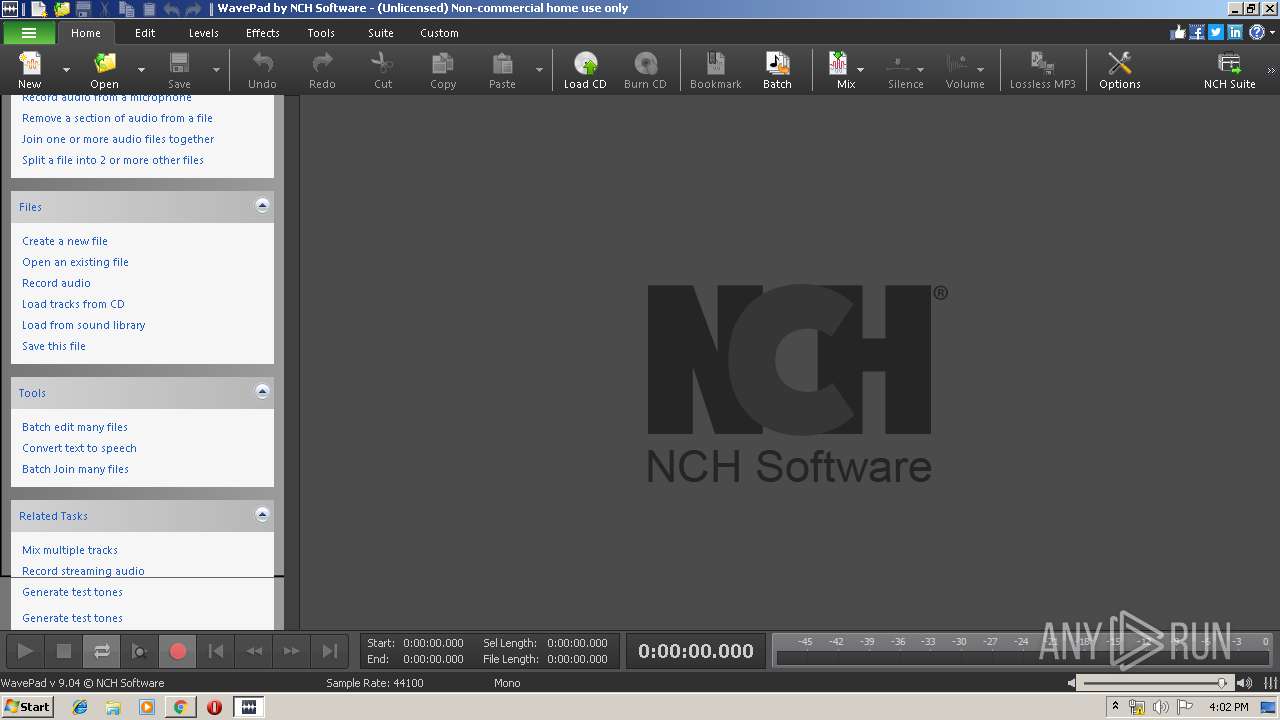Jump to the end of file
This screenshot has width=1280, height=720.
coord(330,651)
